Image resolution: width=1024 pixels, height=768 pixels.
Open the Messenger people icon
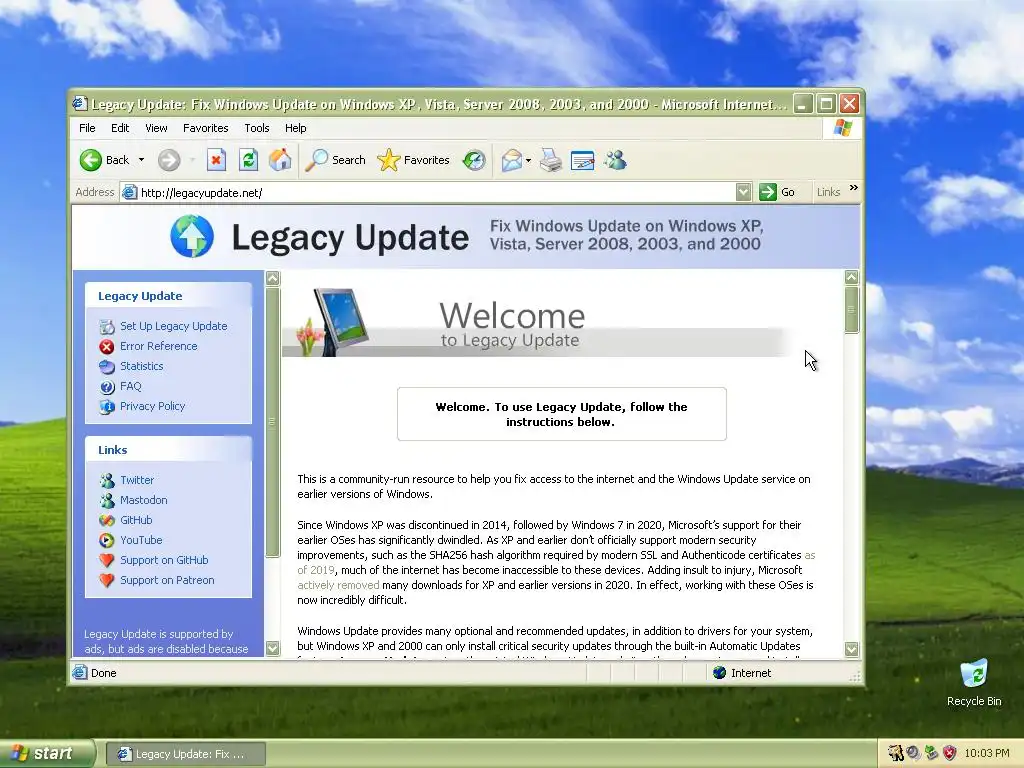[615, 160]
